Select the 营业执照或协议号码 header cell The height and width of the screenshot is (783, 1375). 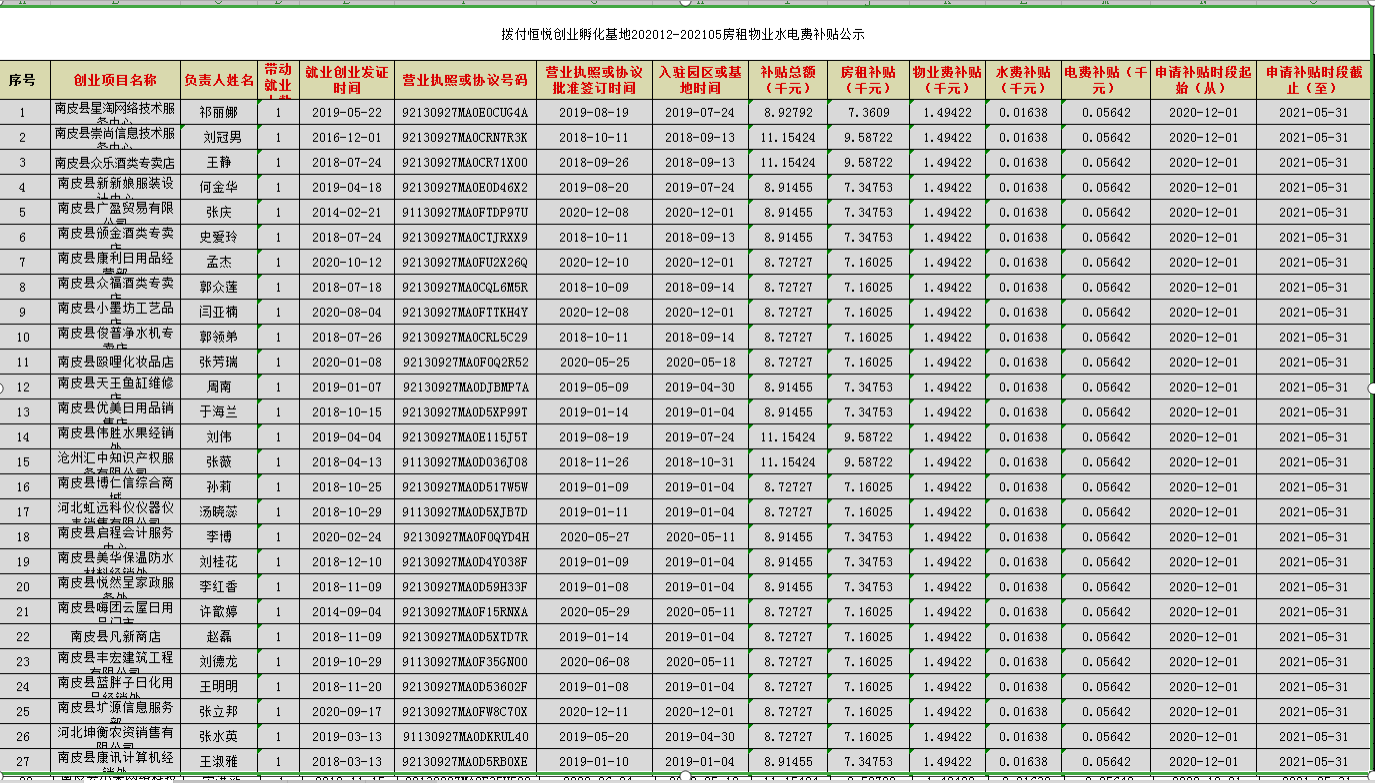[464, 79]
